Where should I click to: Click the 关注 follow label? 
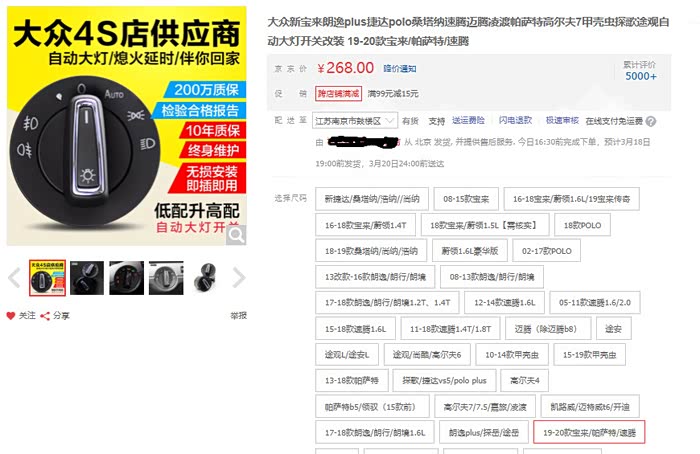point(27,316)
